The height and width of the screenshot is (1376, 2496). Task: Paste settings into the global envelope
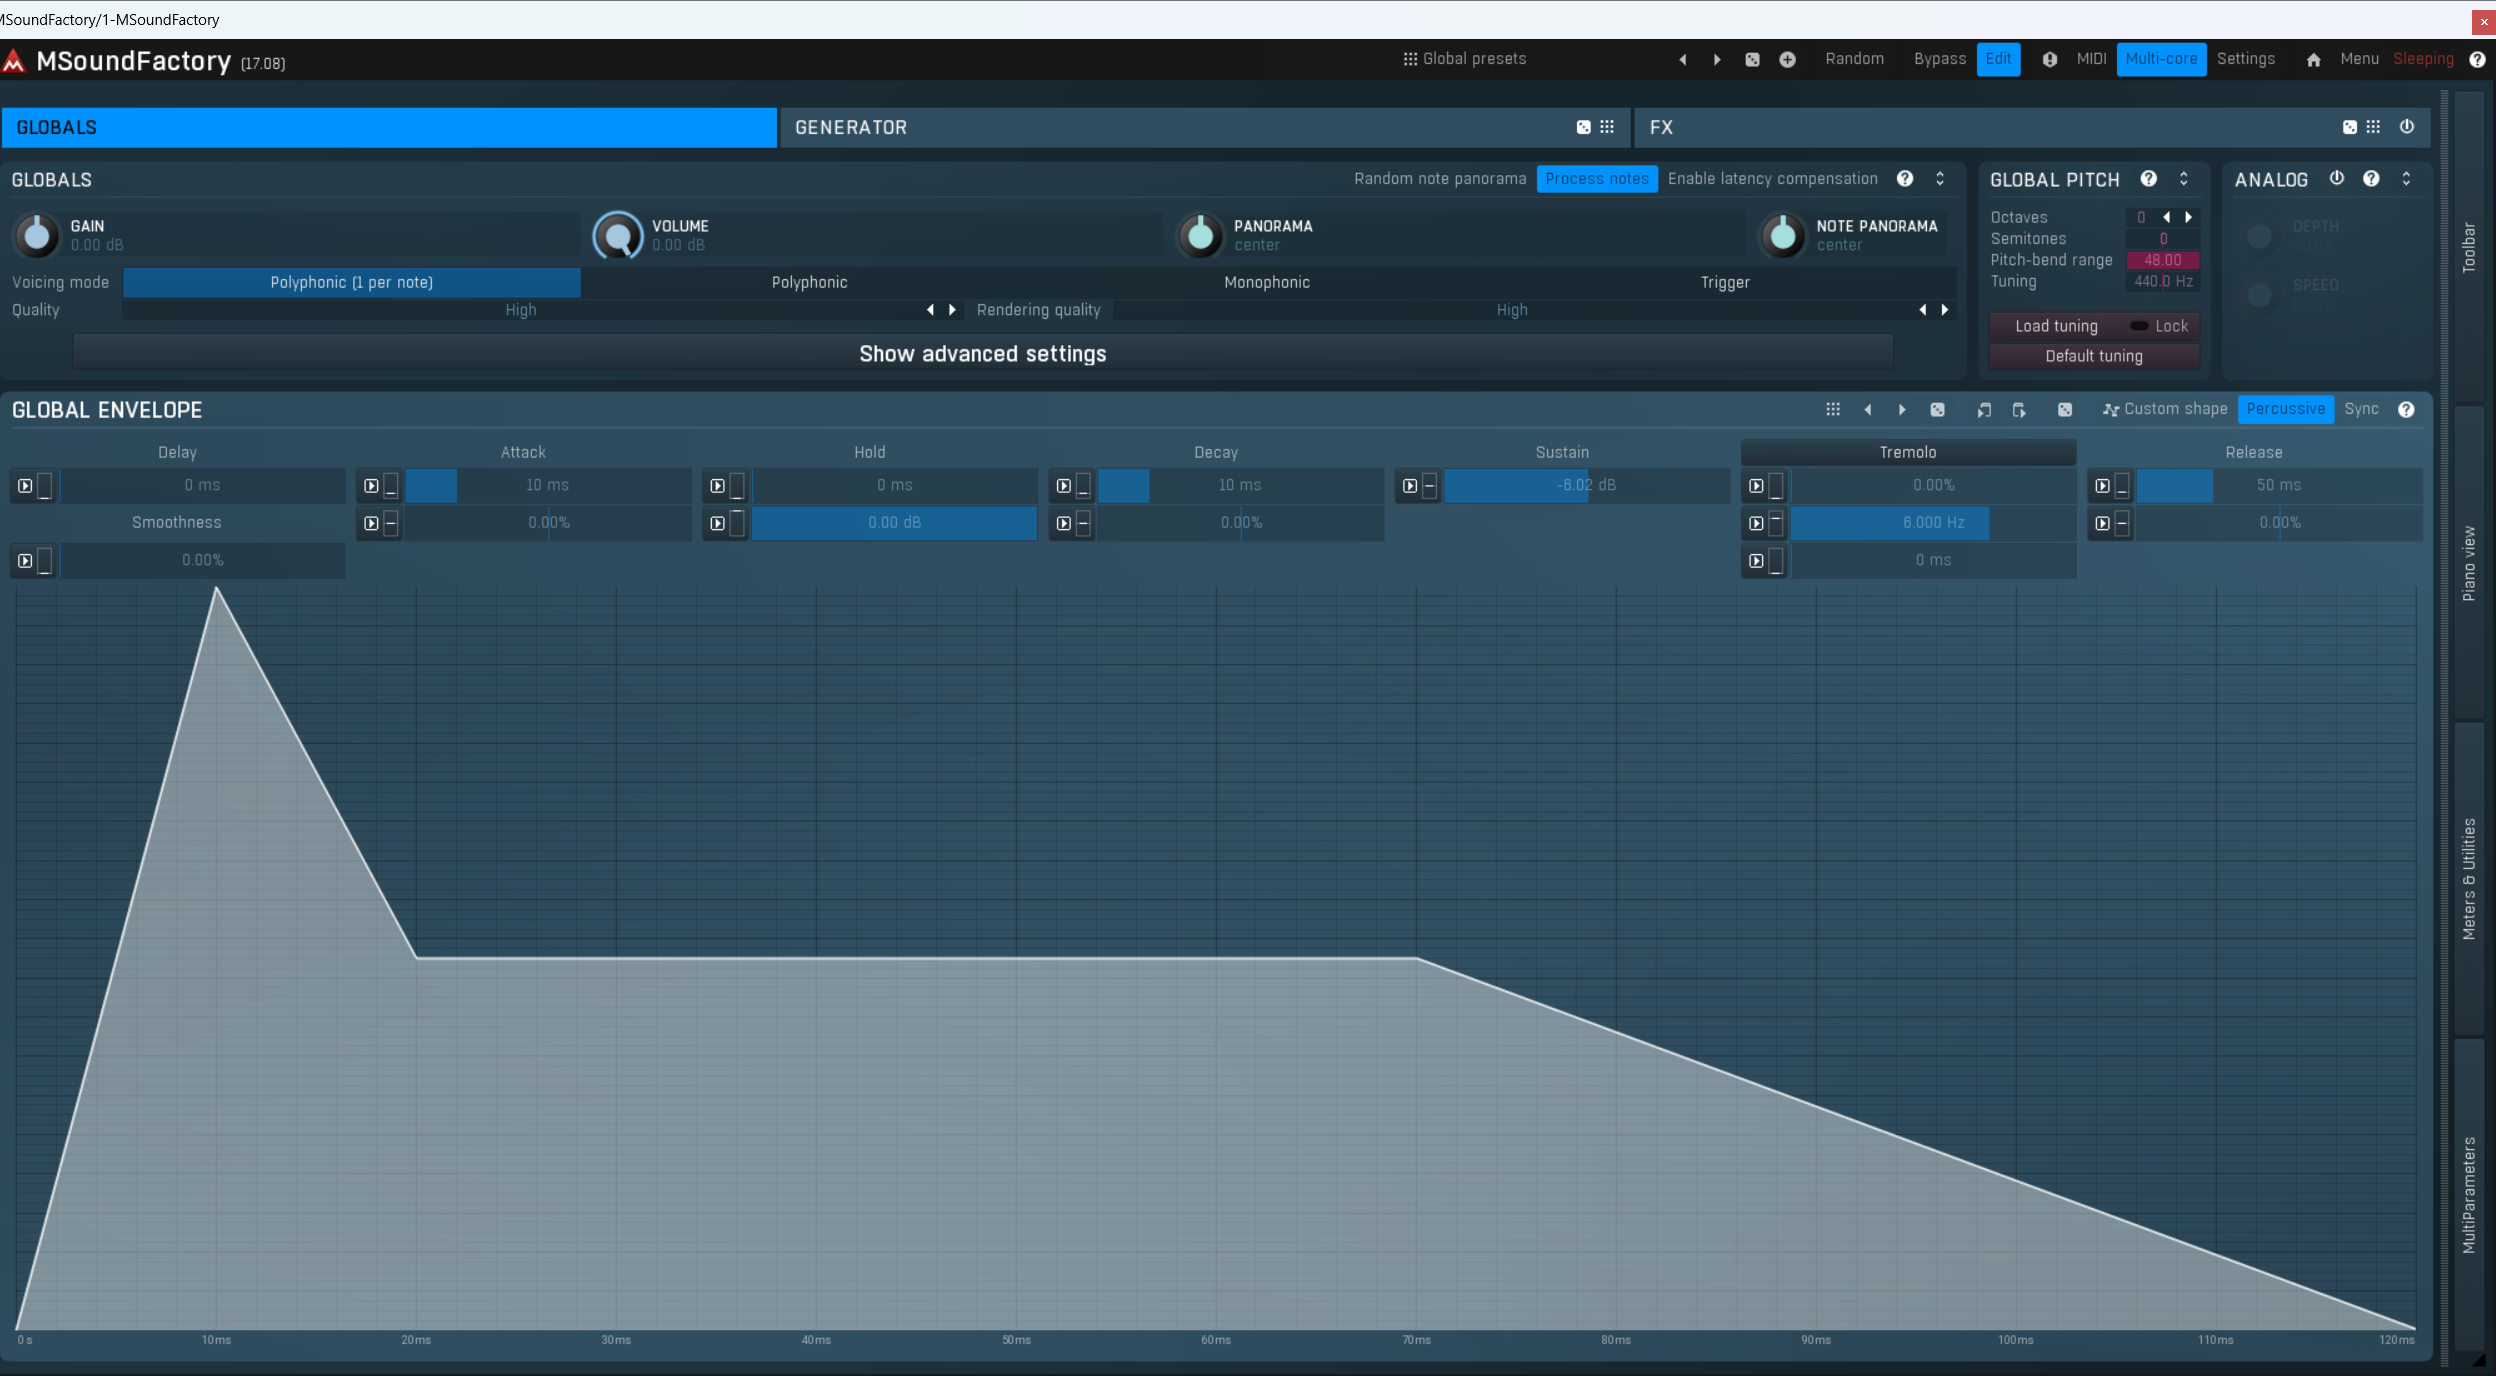[2020, 410]
